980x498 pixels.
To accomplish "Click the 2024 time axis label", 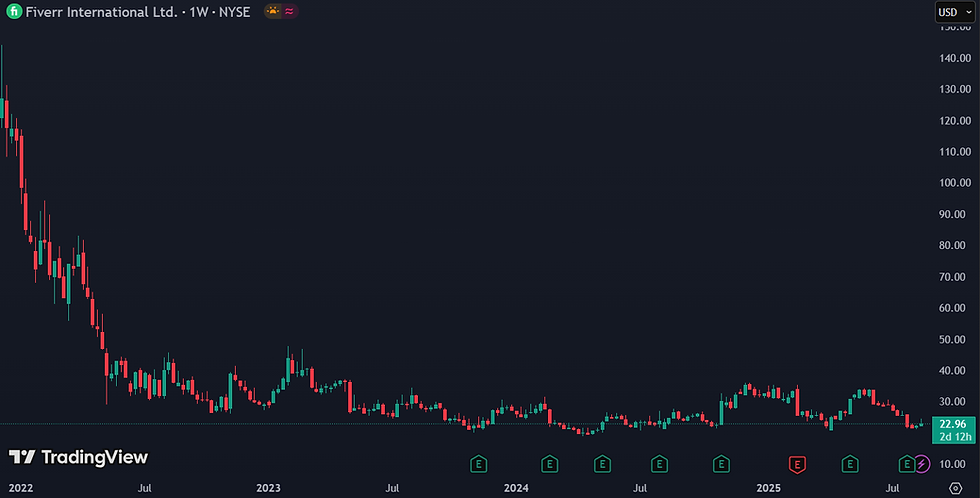I will (x=516, y=488).
